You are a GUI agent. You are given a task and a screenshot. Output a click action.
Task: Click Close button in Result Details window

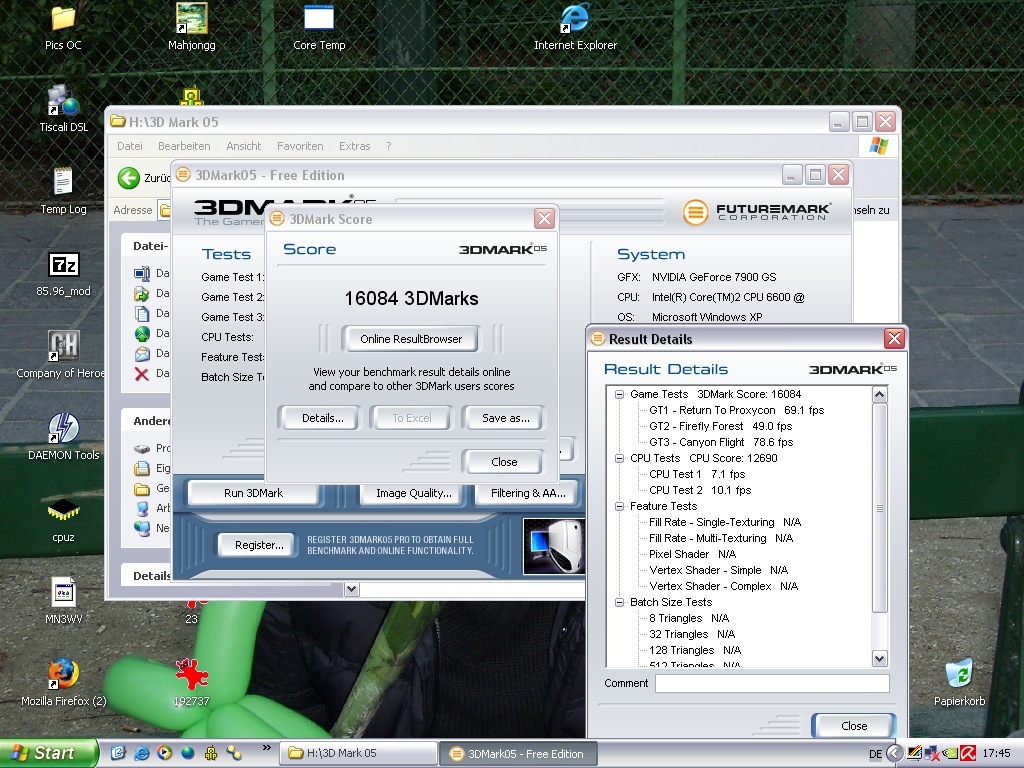(x=854, y=726)
